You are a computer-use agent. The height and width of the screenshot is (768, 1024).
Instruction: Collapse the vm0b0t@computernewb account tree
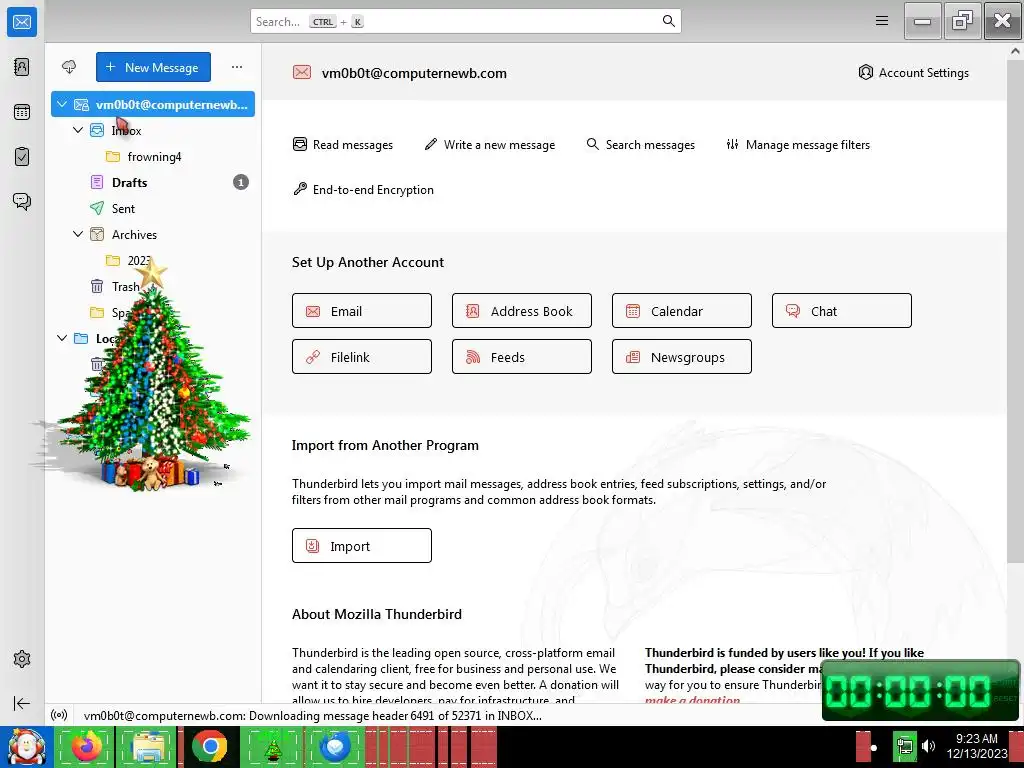62,104
